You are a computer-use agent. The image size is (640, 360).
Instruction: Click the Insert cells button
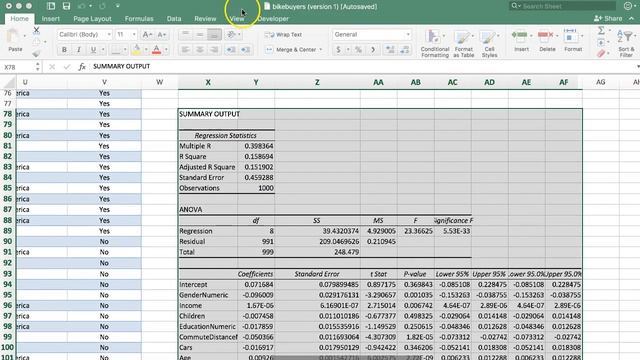coord(521,40)
